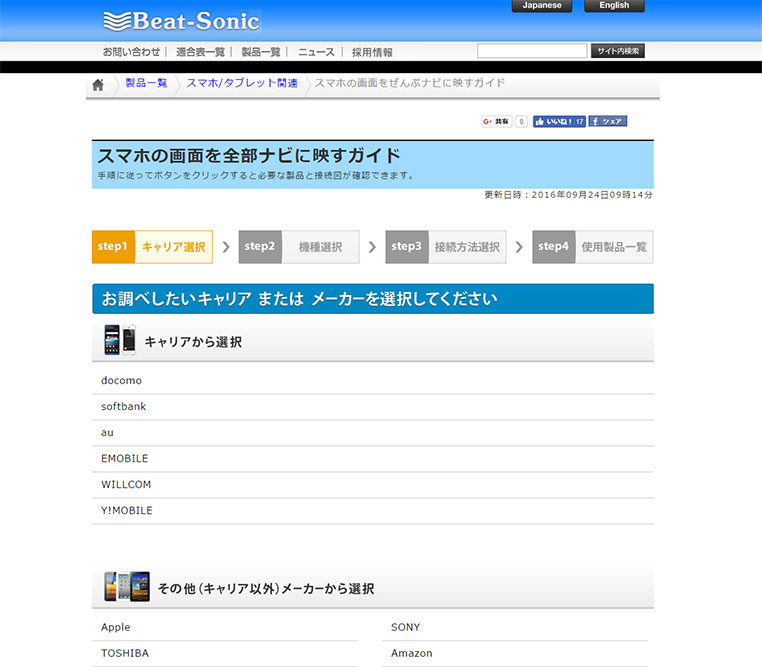Screen dimensions: 762x667
Task: Open the home icon in the breadcrumb
Action: click(x=98, y=85)
